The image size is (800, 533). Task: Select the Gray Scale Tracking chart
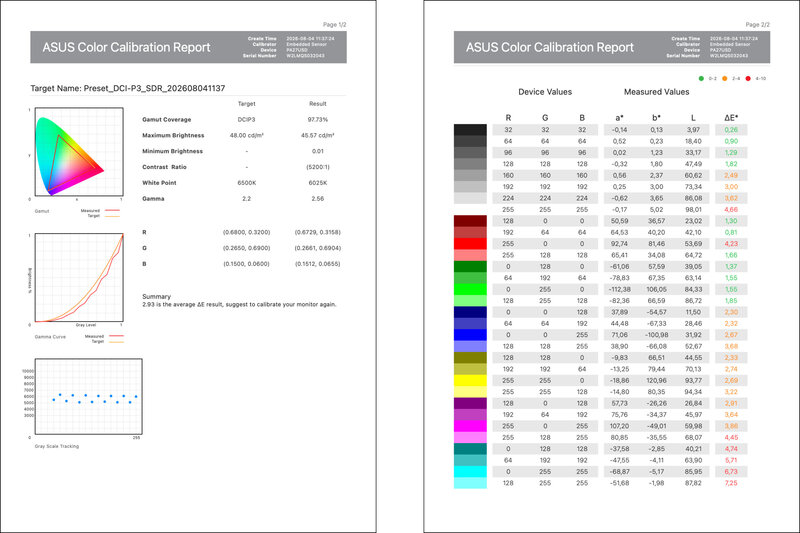[x=88, y=396]
